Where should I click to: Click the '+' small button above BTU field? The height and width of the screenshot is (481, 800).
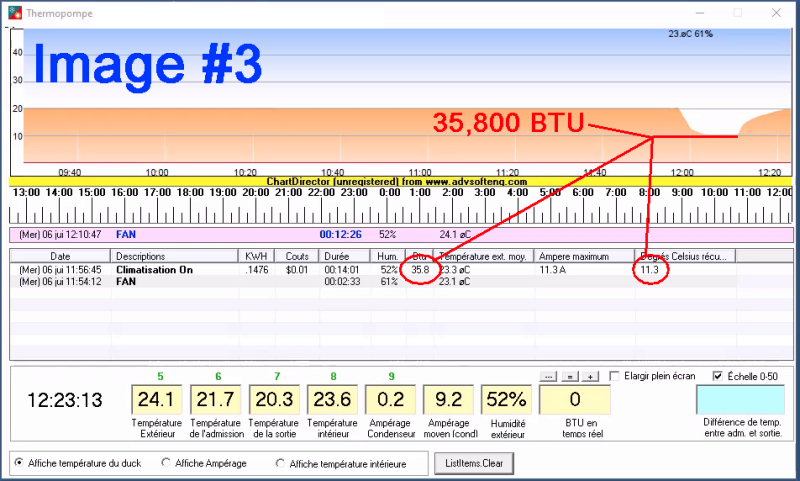pyautogui.click(x=590, y=376)
